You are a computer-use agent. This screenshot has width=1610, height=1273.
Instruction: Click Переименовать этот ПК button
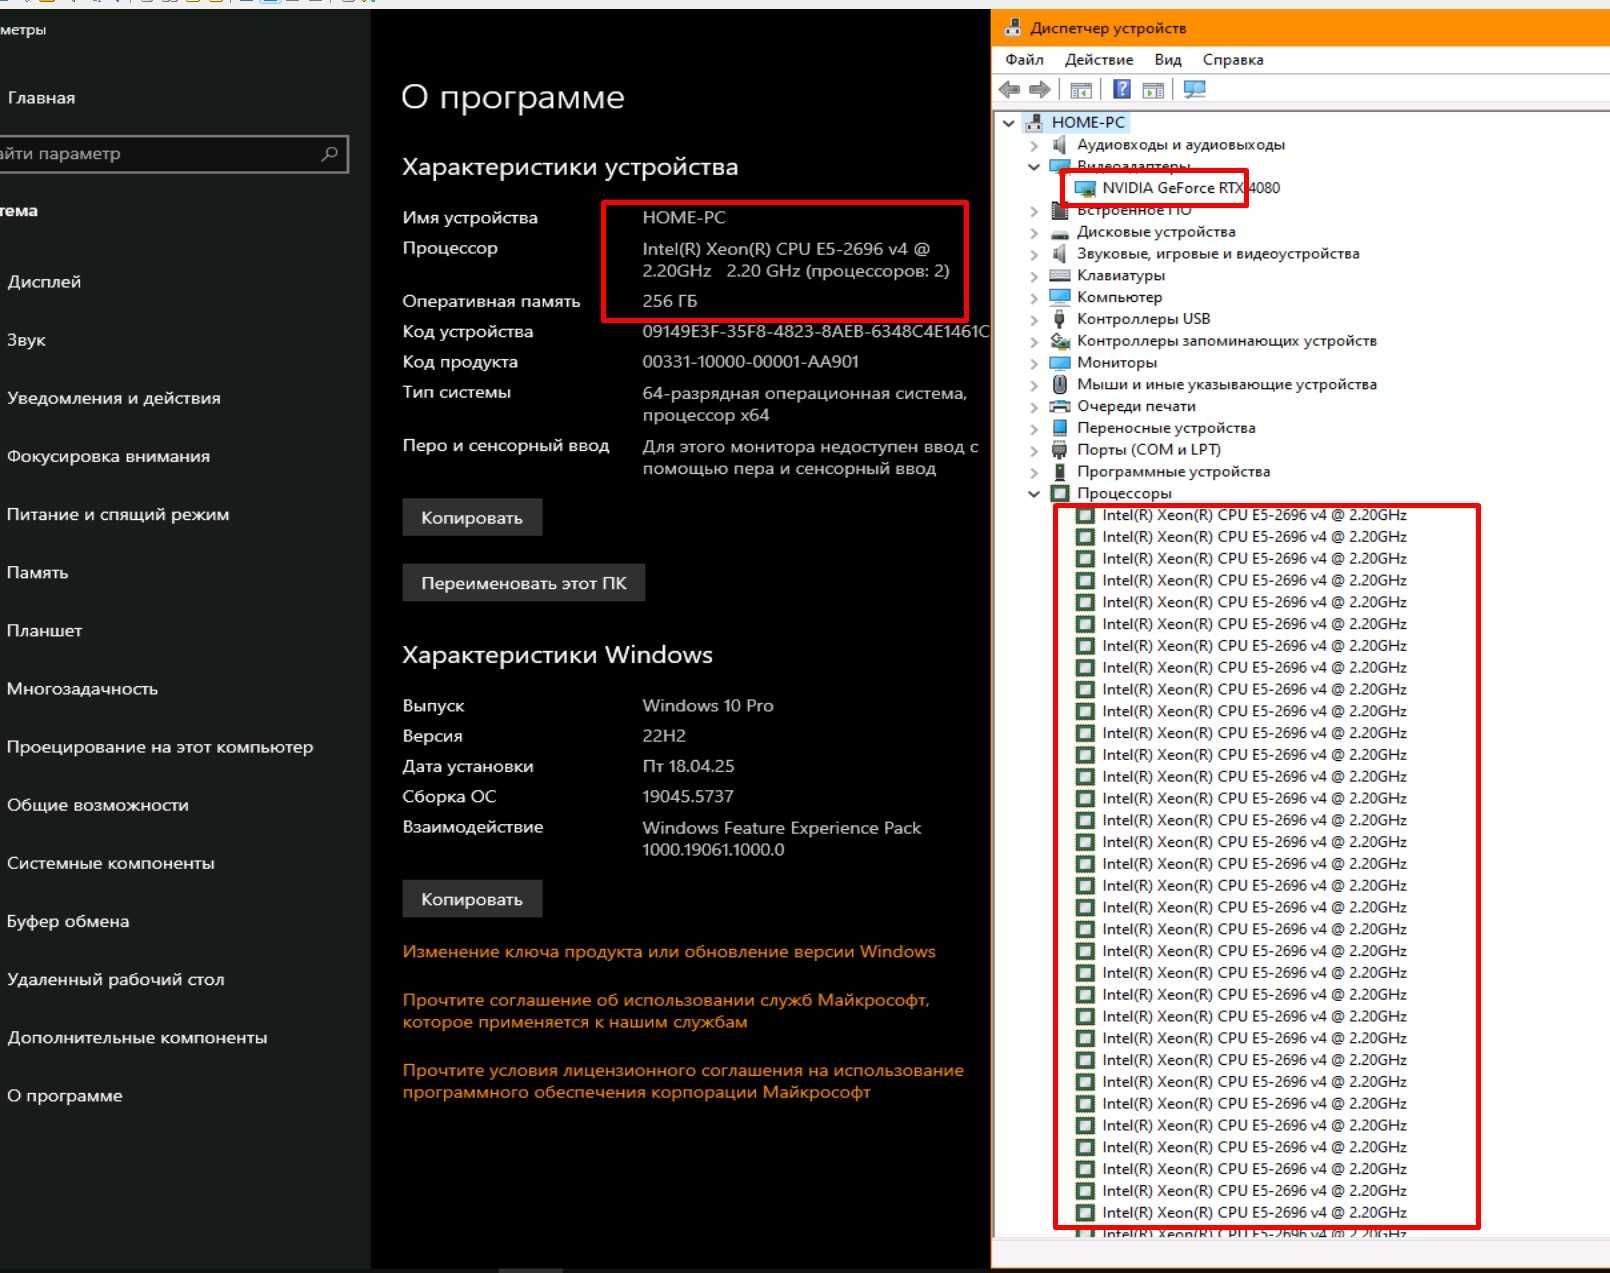click(x=524, y=583)
